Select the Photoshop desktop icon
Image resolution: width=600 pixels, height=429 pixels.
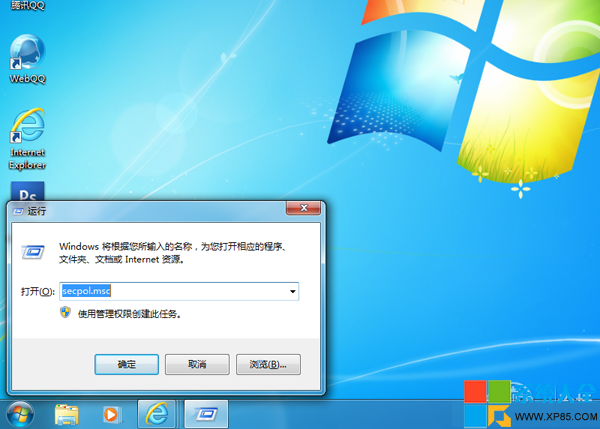pyautogui.click(x=28, y=191)
